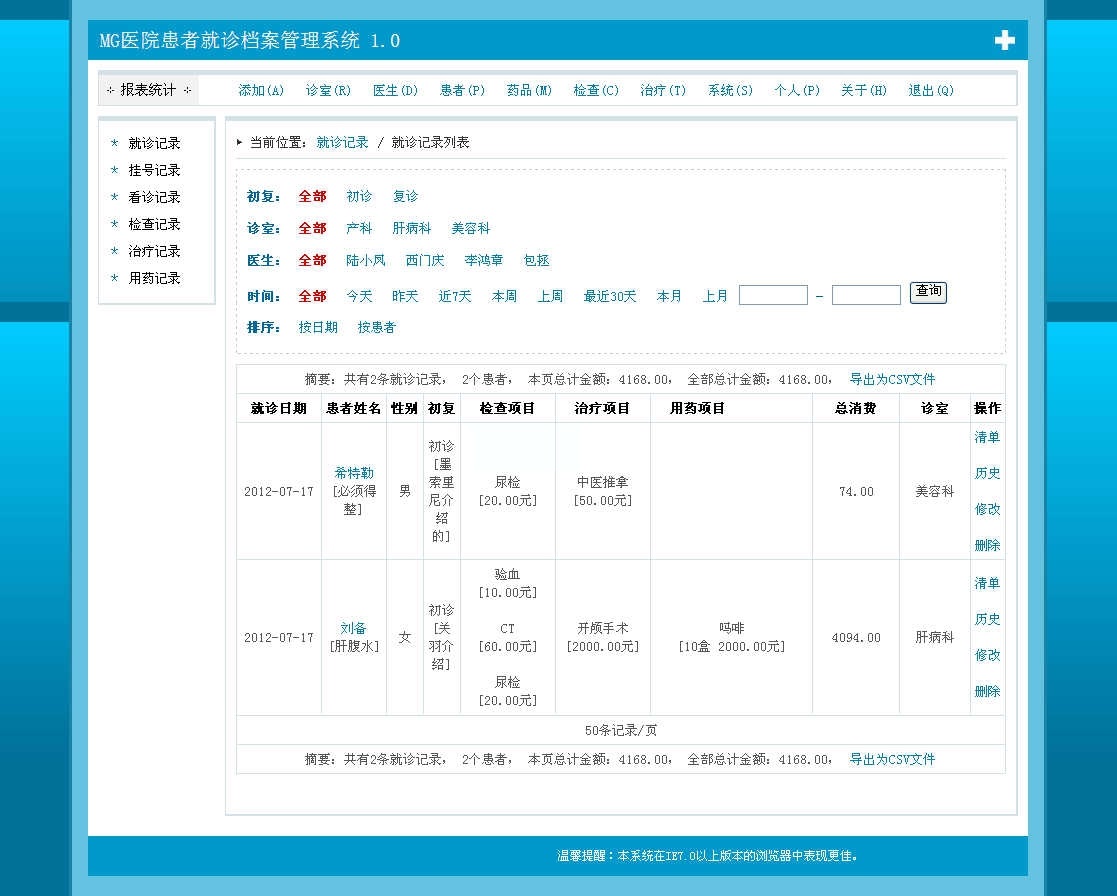
Task: Open the 药品(M) menu
Action: point(529,90)
